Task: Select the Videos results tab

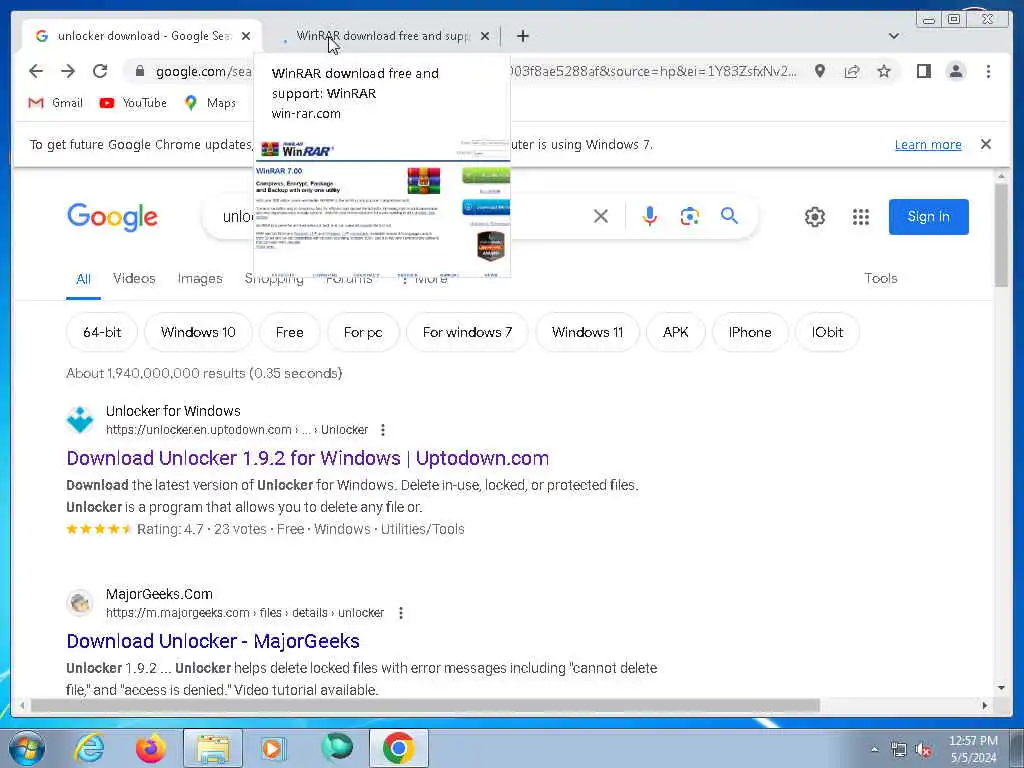Action: pos(134,278)
